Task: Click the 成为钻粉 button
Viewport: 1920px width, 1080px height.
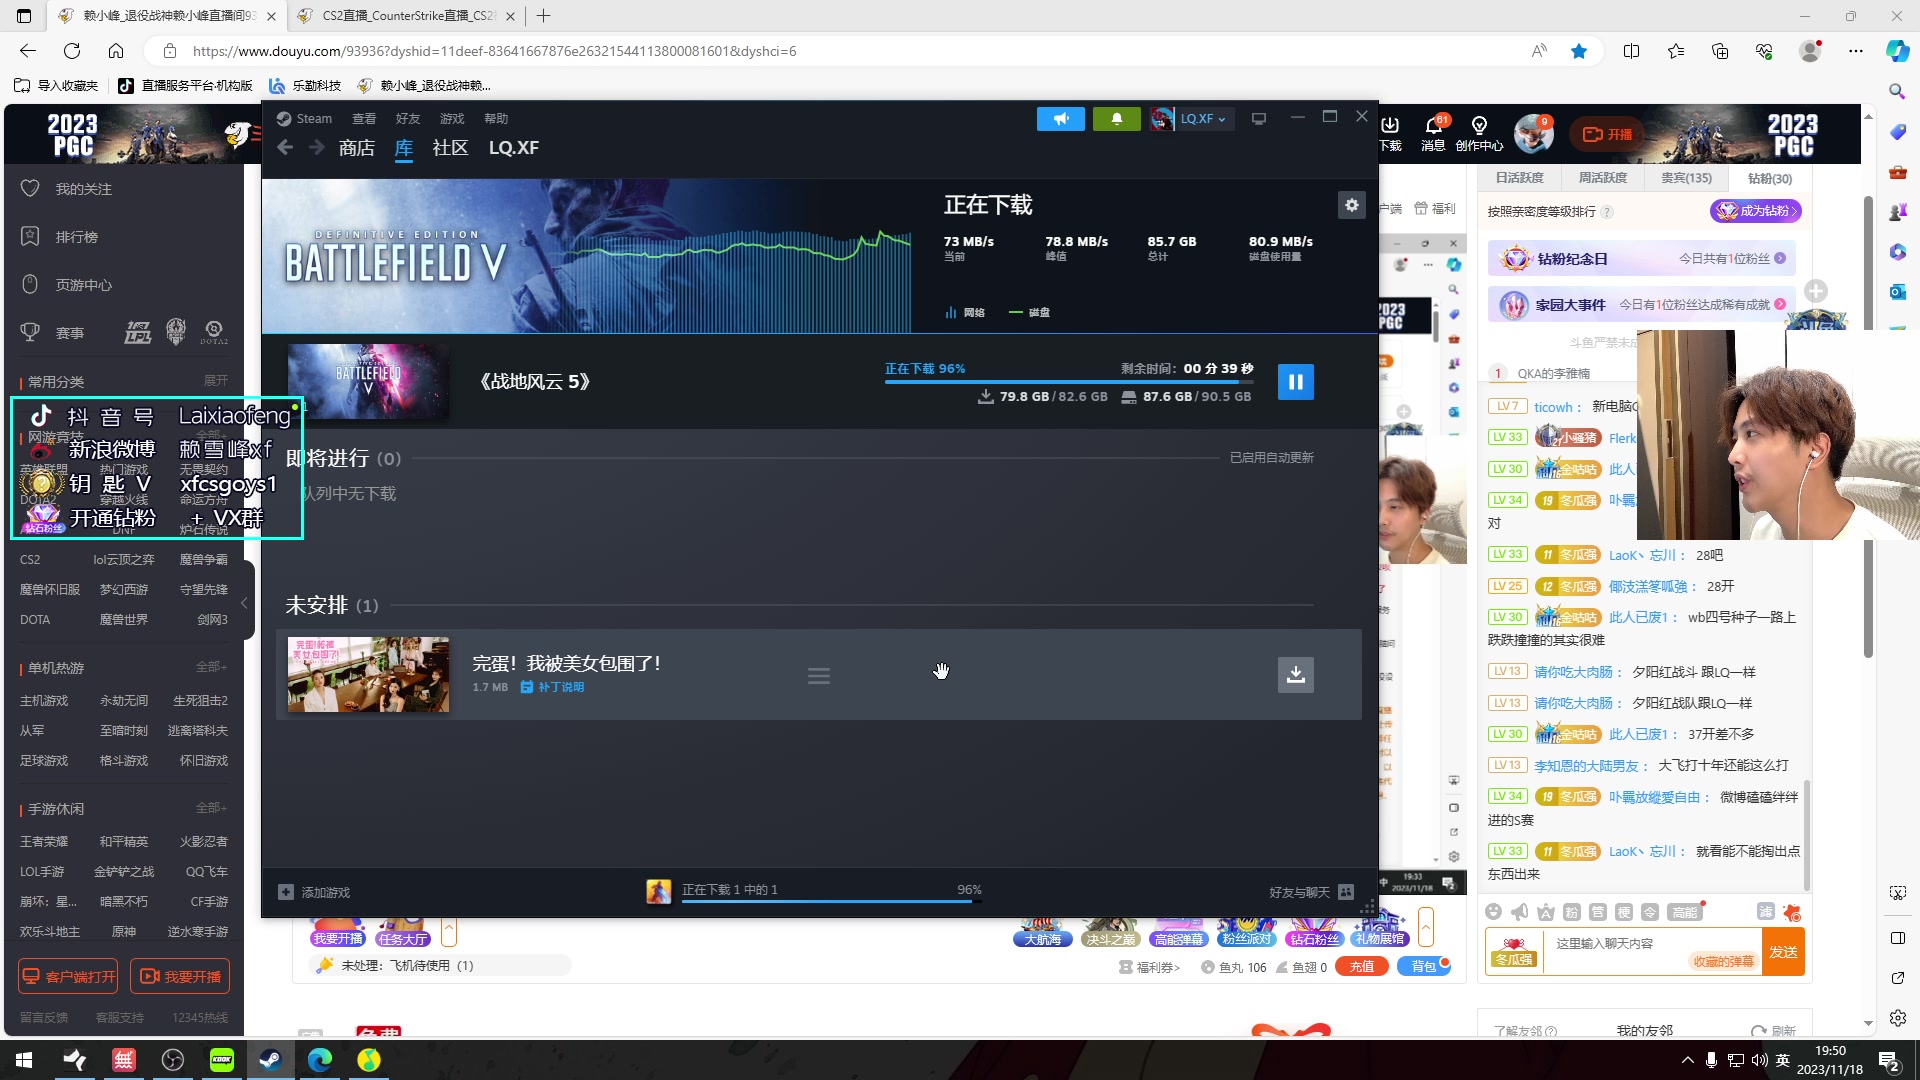Action: click(1756, 211)
